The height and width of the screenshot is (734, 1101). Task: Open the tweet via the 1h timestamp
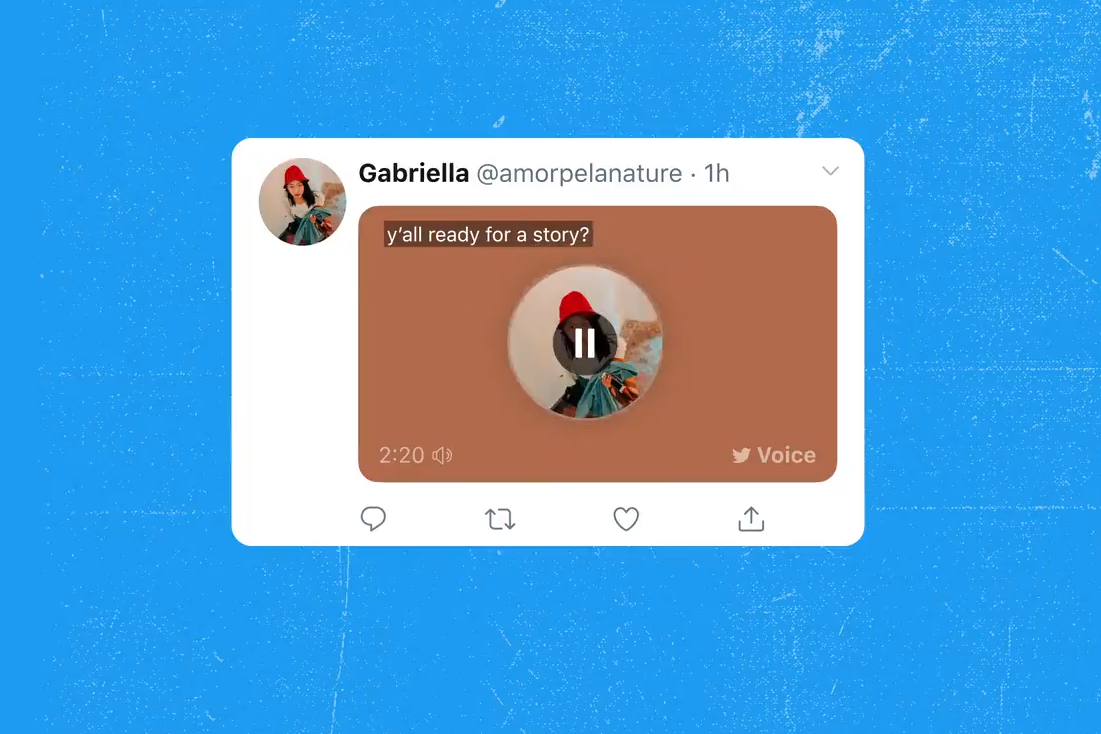click(x=716, y=173)
